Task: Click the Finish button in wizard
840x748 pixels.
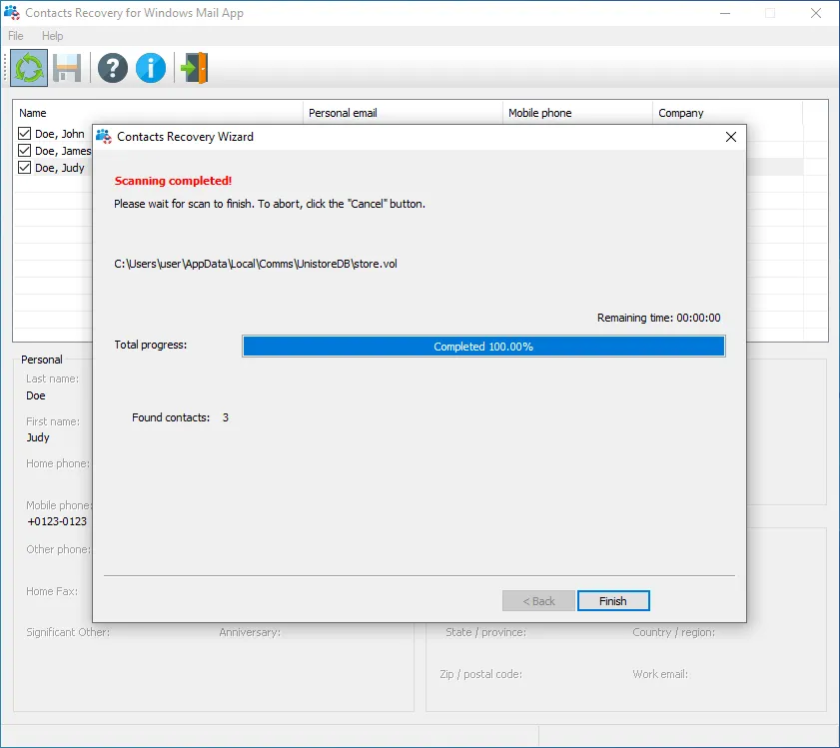Action: (x=613, y=601)
